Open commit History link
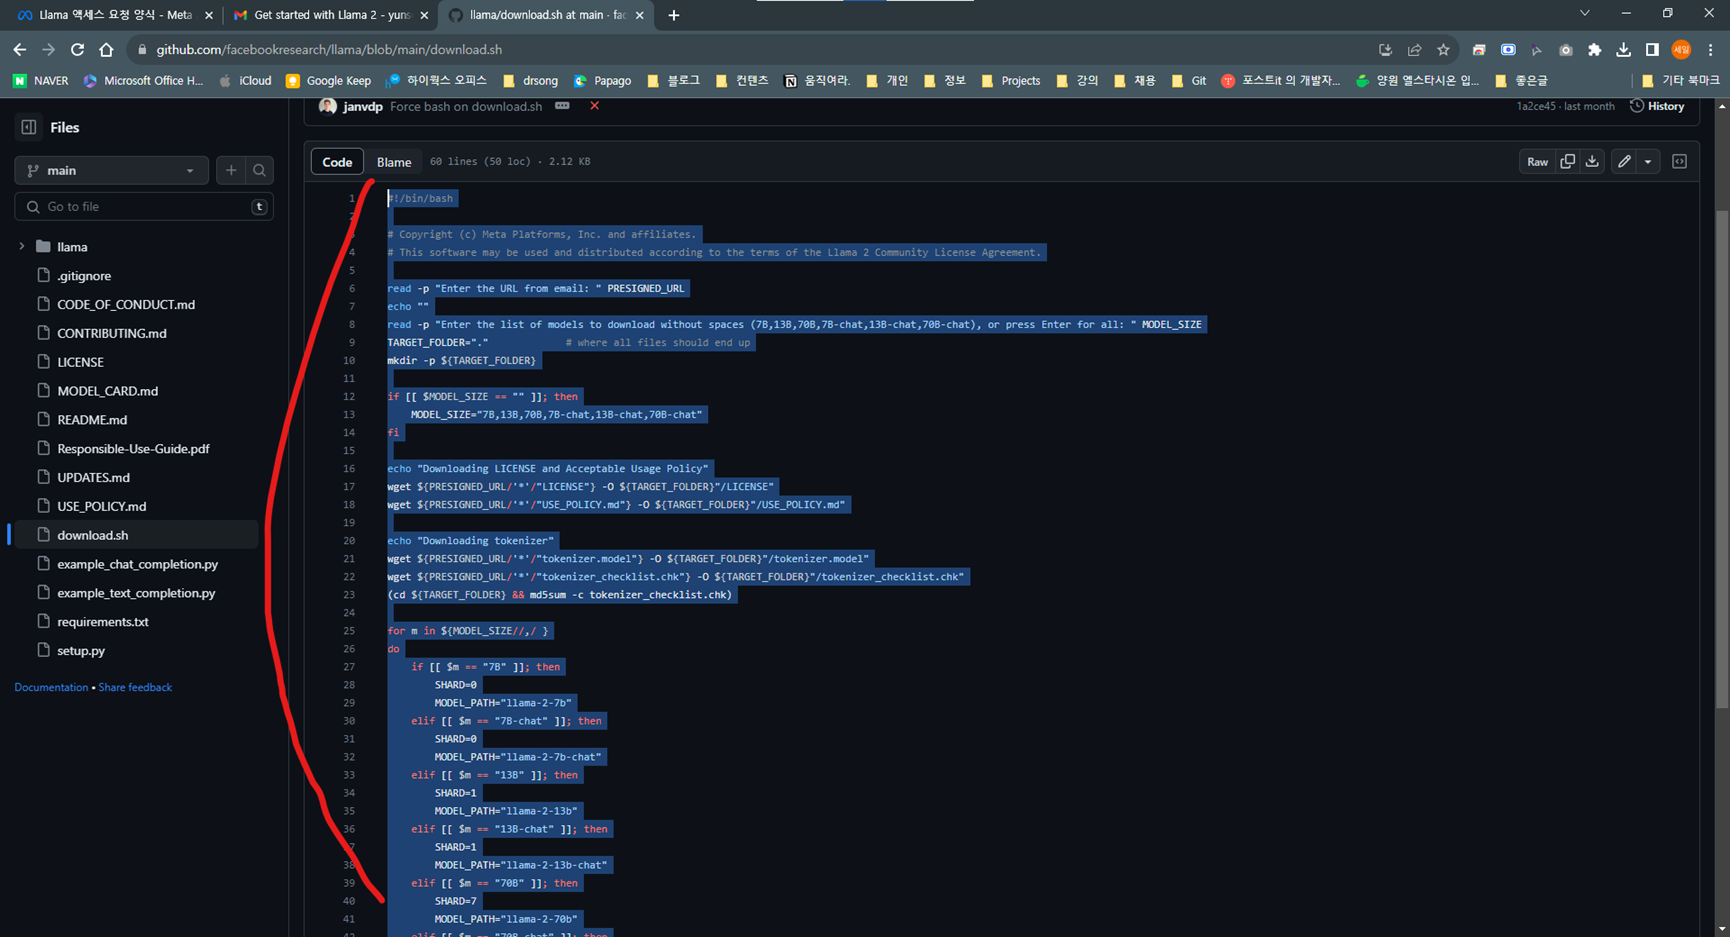This screenshot has height=937, width=1730. (x=1657, y=106)
